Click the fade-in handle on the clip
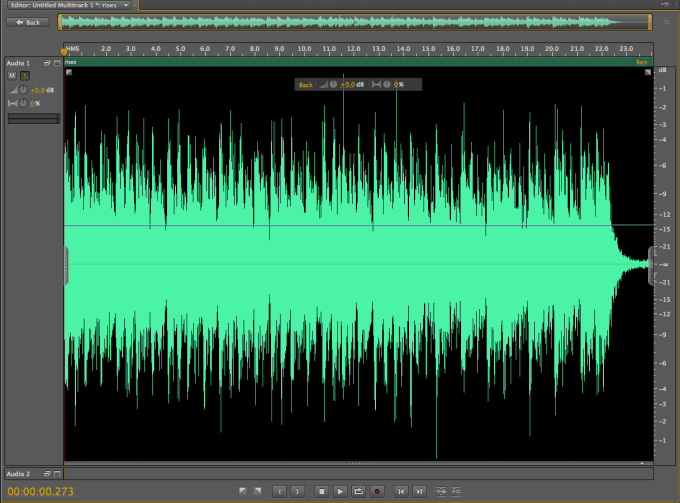 pyautogui.click(x=69, y=72)
